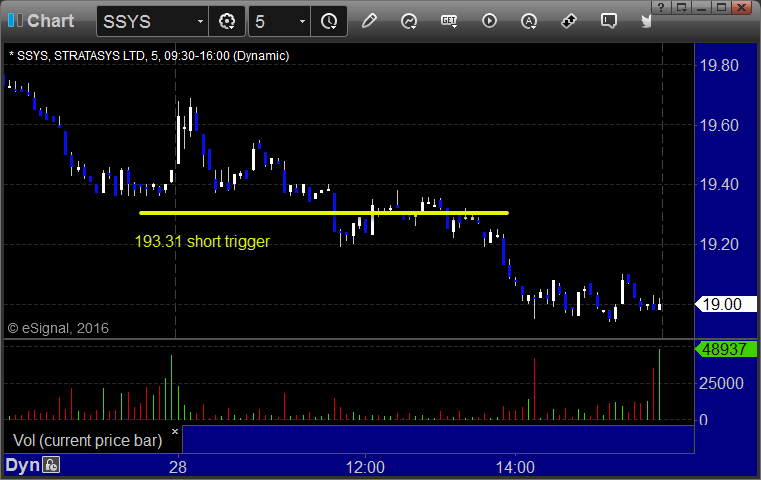Open the chat comment bubble icon
The height and width of the screenshot is (480, 761).
click(x=608, y=21)
